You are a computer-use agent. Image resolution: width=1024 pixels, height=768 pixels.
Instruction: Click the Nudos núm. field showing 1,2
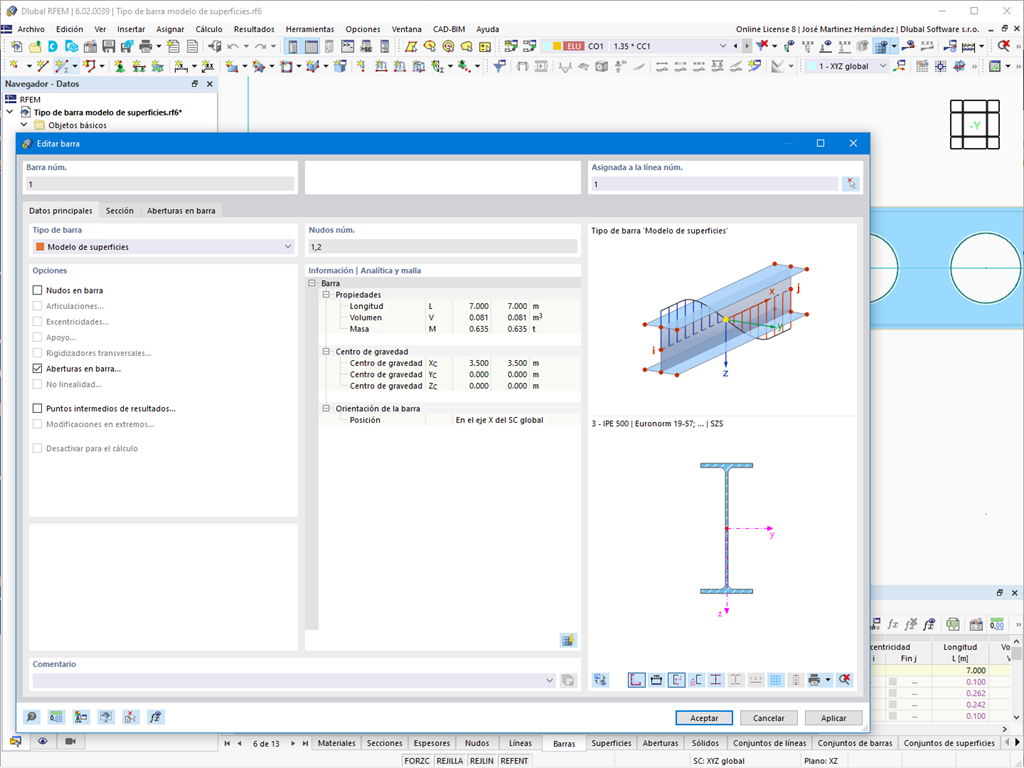pyautogui.click(x=443, y=247)
